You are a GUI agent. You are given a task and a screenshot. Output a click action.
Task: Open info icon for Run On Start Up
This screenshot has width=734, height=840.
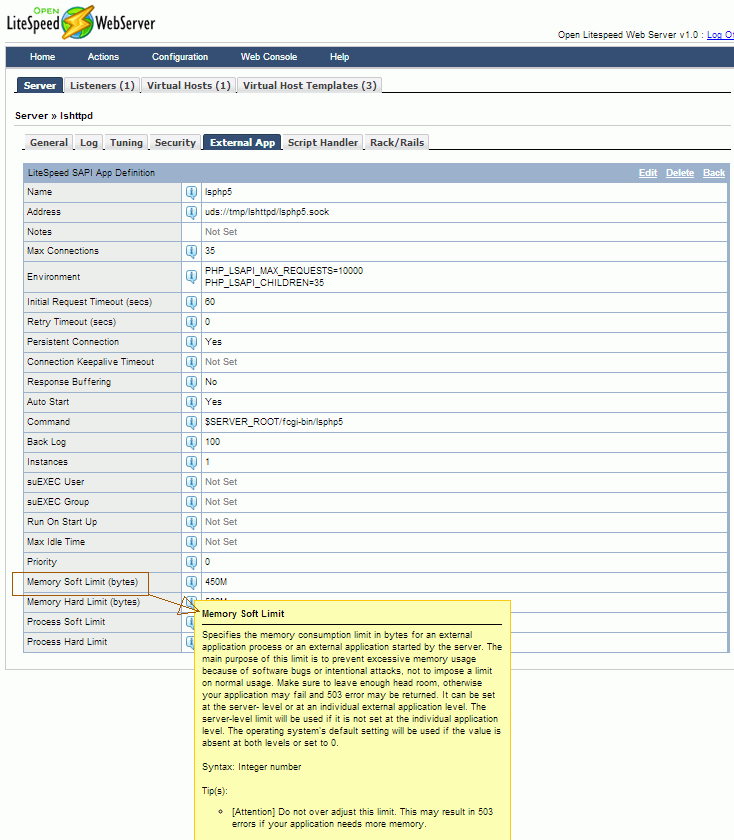(x=191, y=522)
